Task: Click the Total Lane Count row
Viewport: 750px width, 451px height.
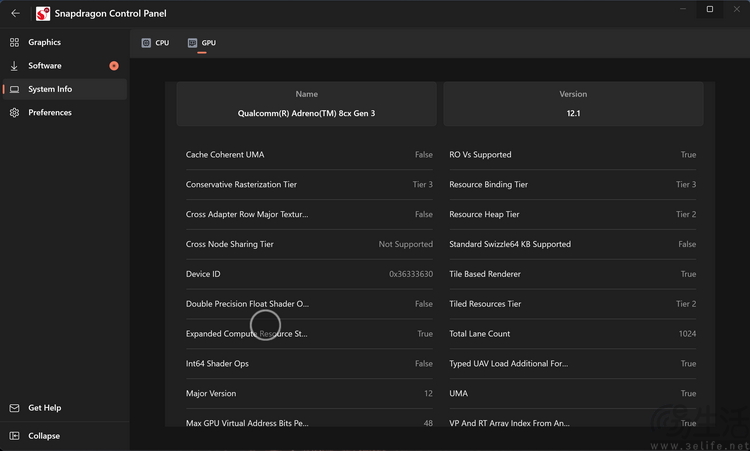Action: coord(572,334)
